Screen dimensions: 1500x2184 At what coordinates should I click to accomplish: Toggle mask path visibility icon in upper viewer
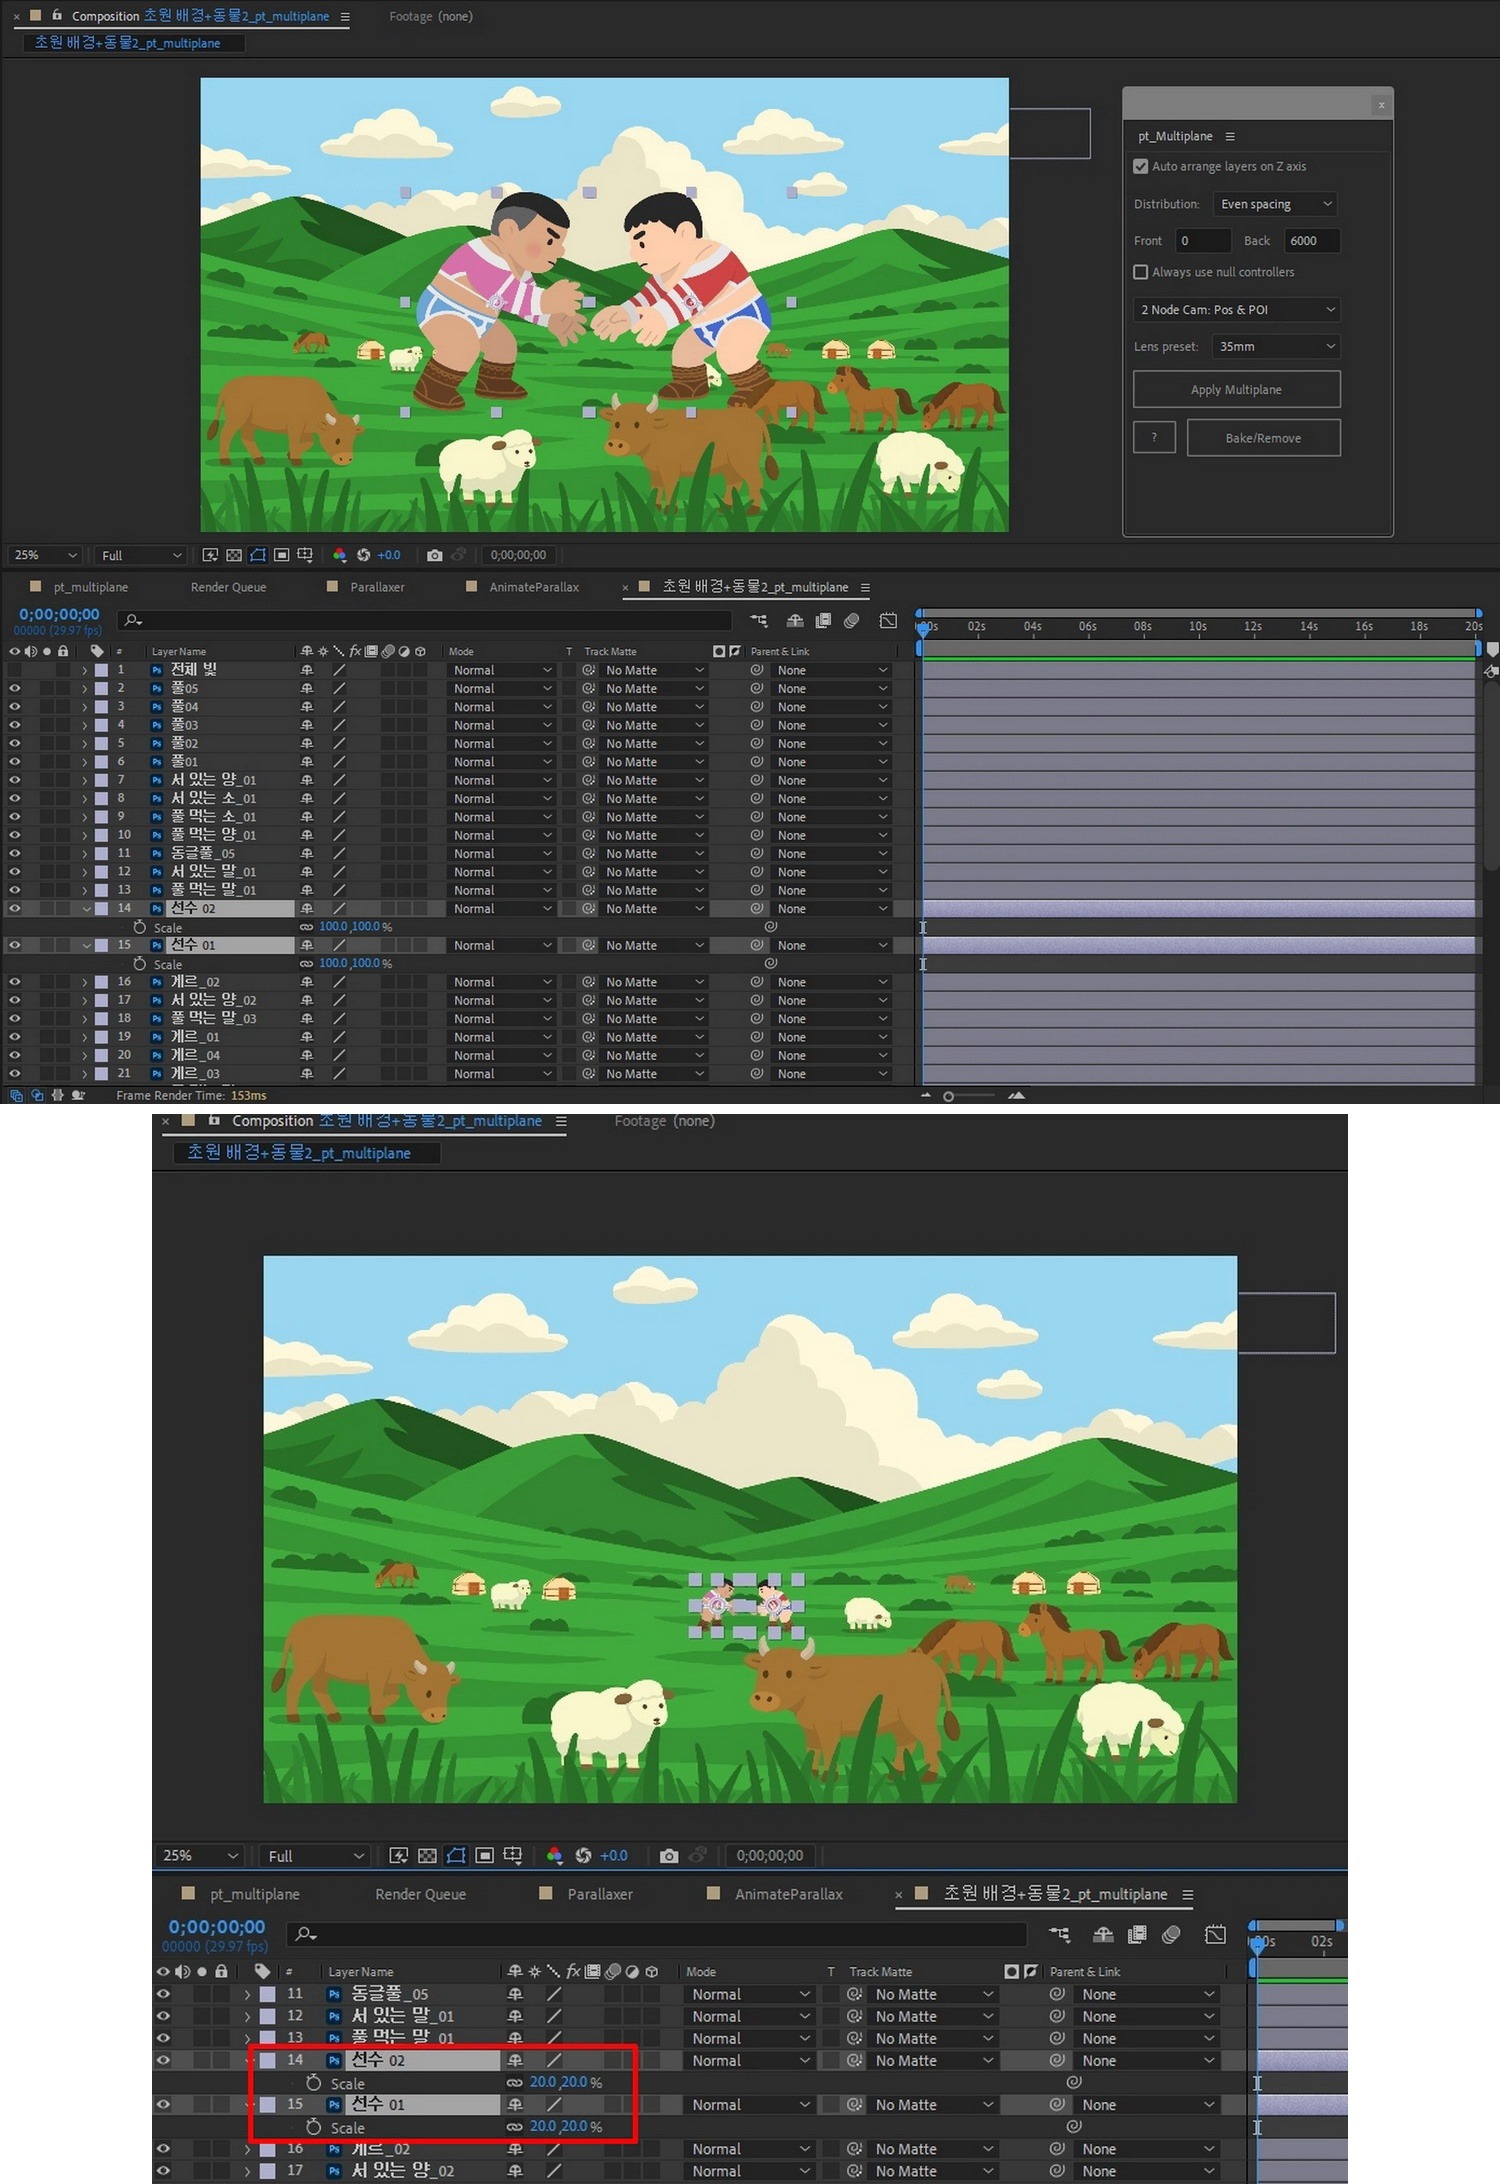[x=258, y=555]
